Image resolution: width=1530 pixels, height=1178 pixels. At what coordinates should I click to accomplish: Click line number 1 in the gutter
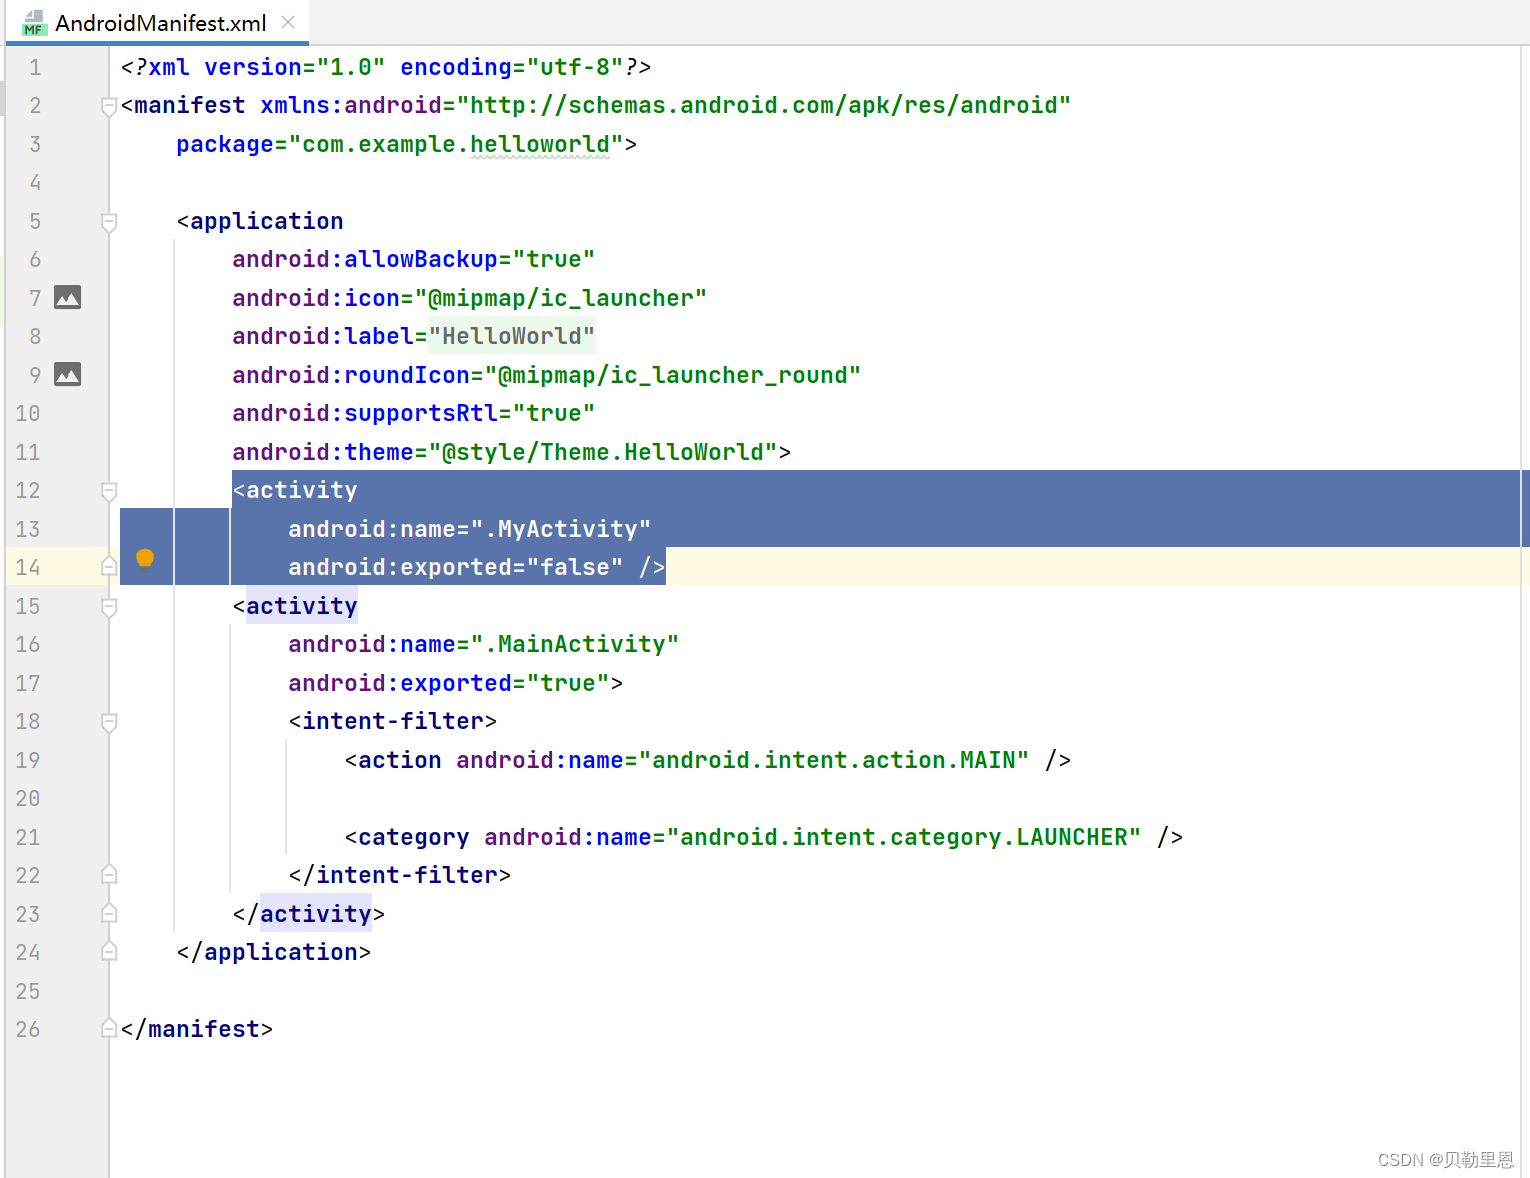tap(35, 67)
